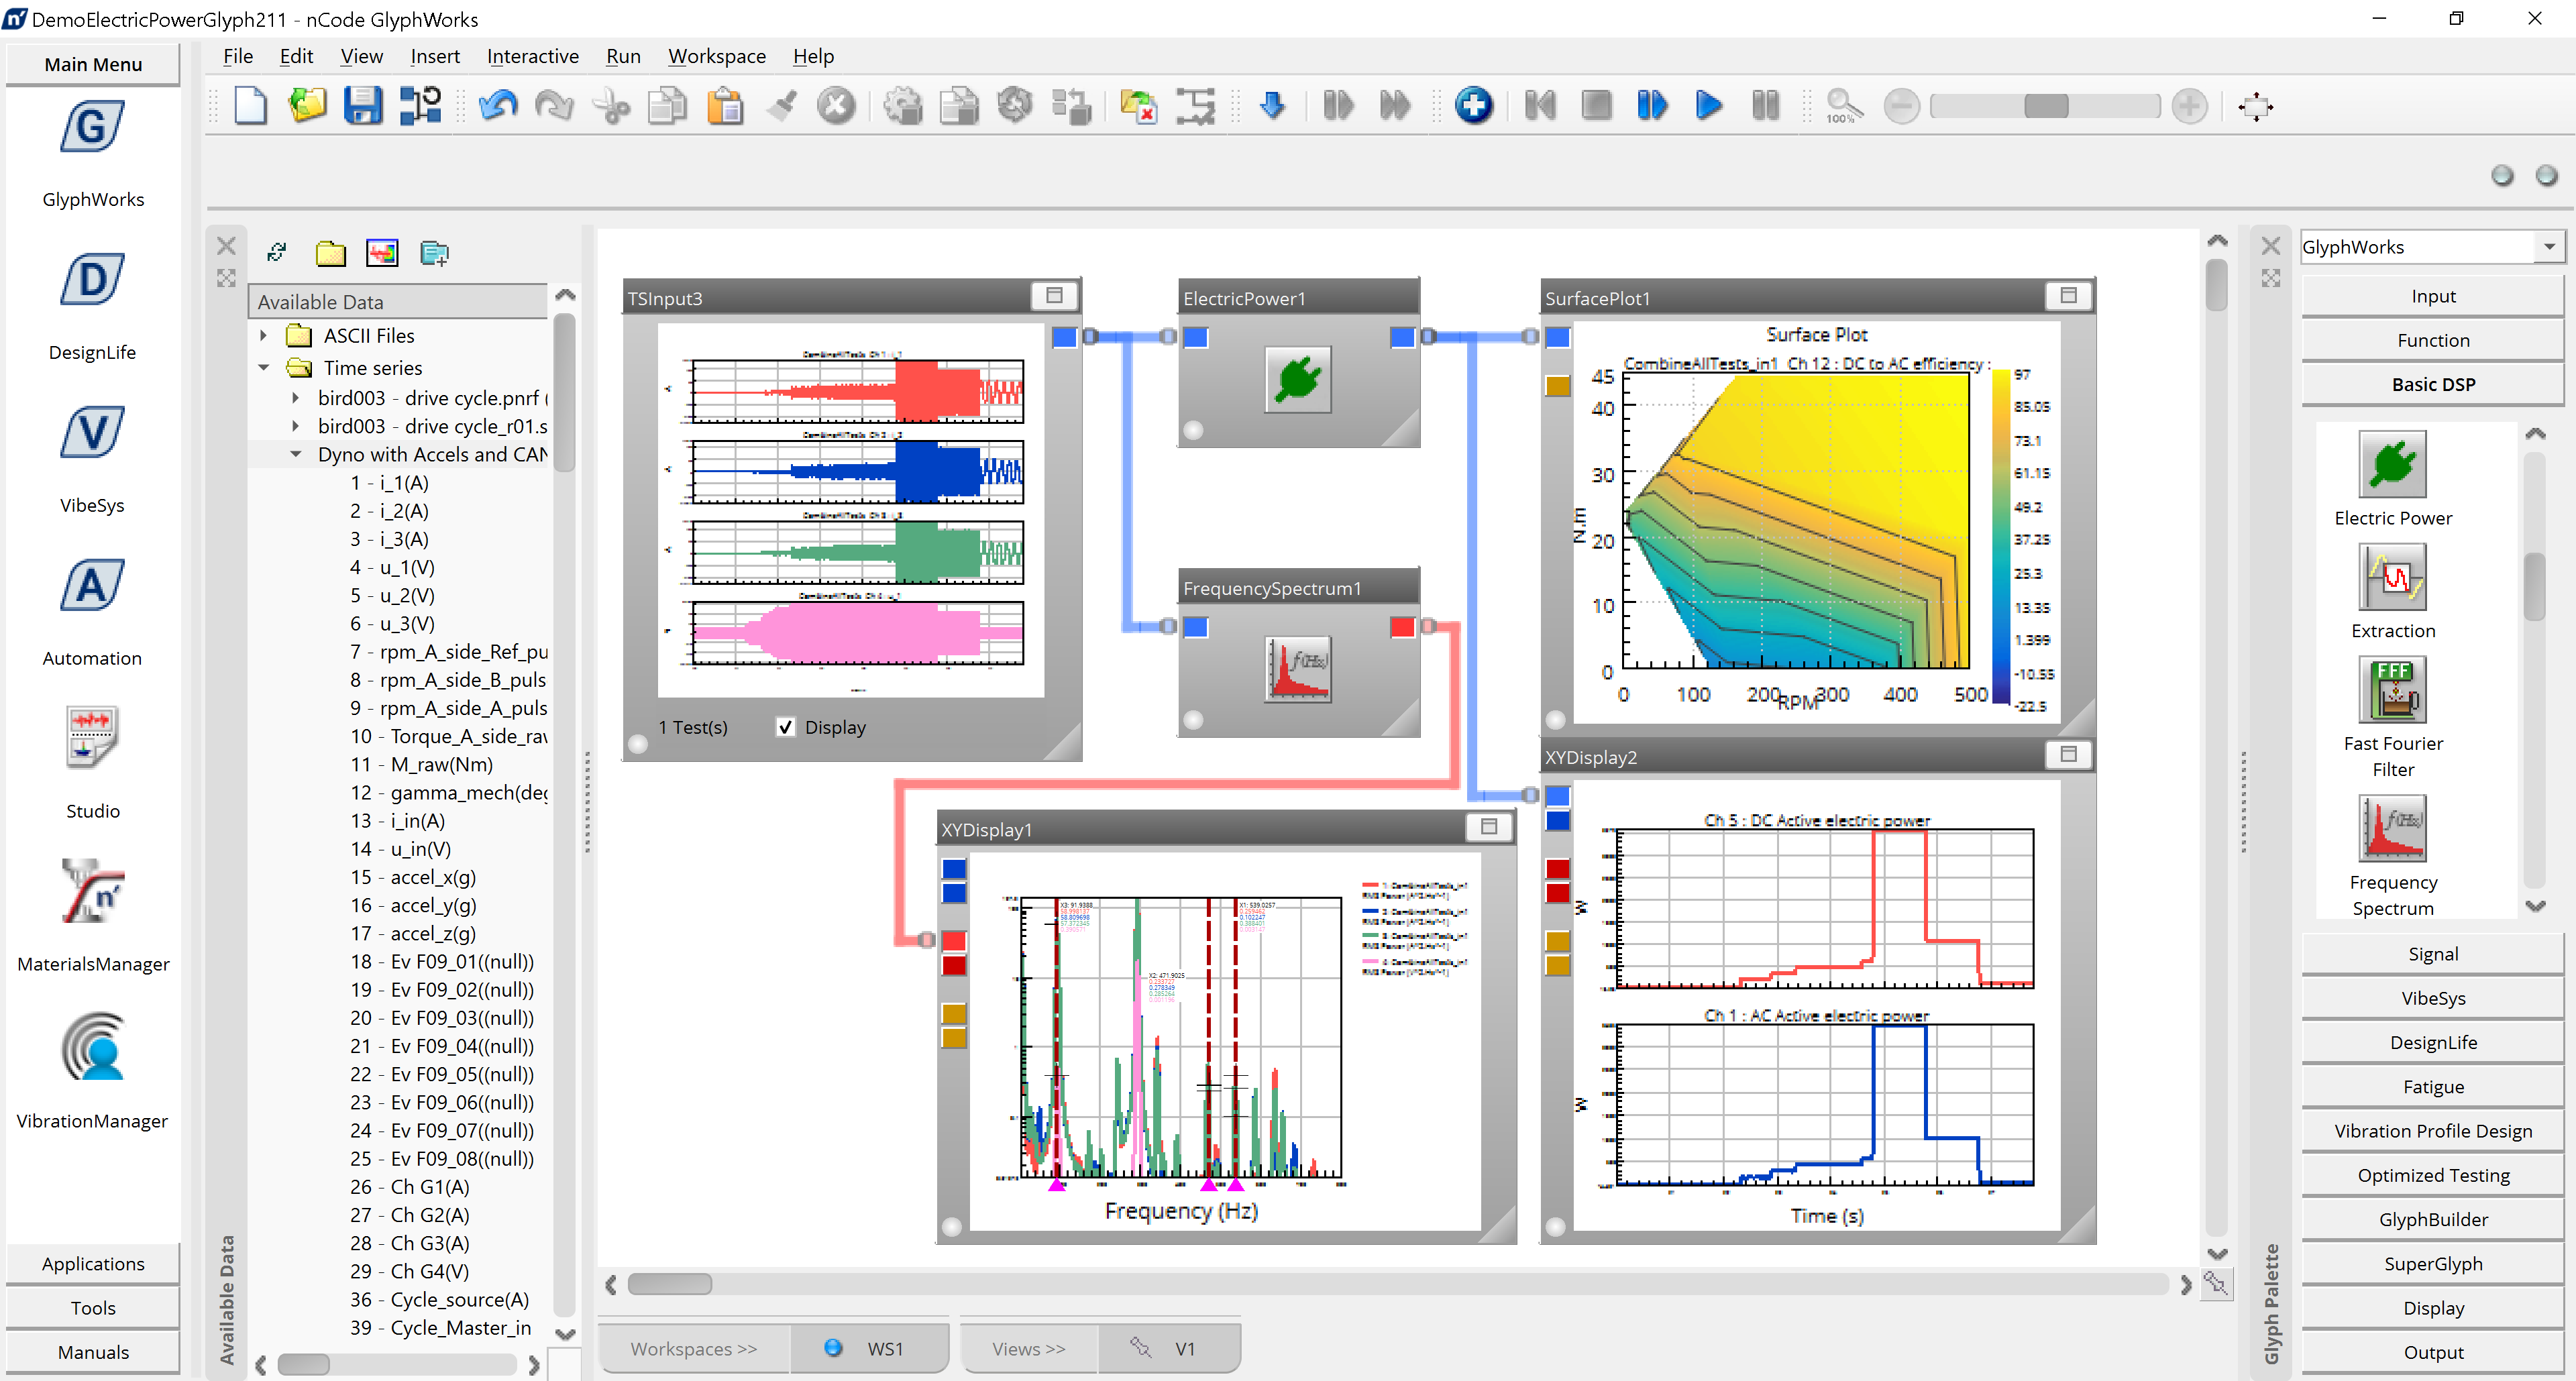Click the maximize view icon on SurfacePlot1
Viewport: 2576px width, 1381px height.
2068,295
